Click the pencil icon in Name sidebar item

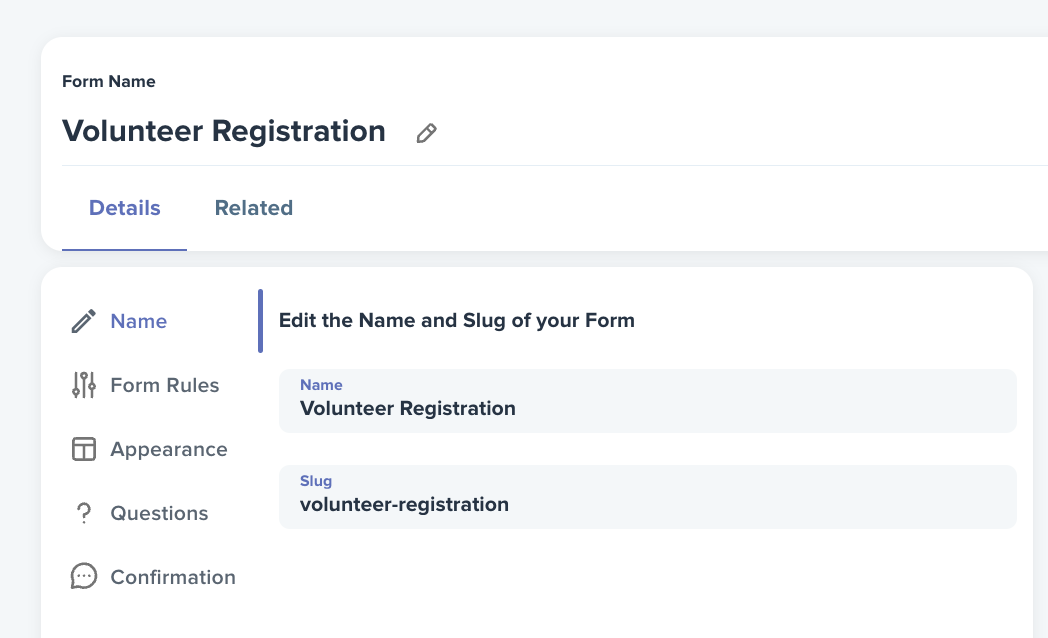tap(84, 321)
